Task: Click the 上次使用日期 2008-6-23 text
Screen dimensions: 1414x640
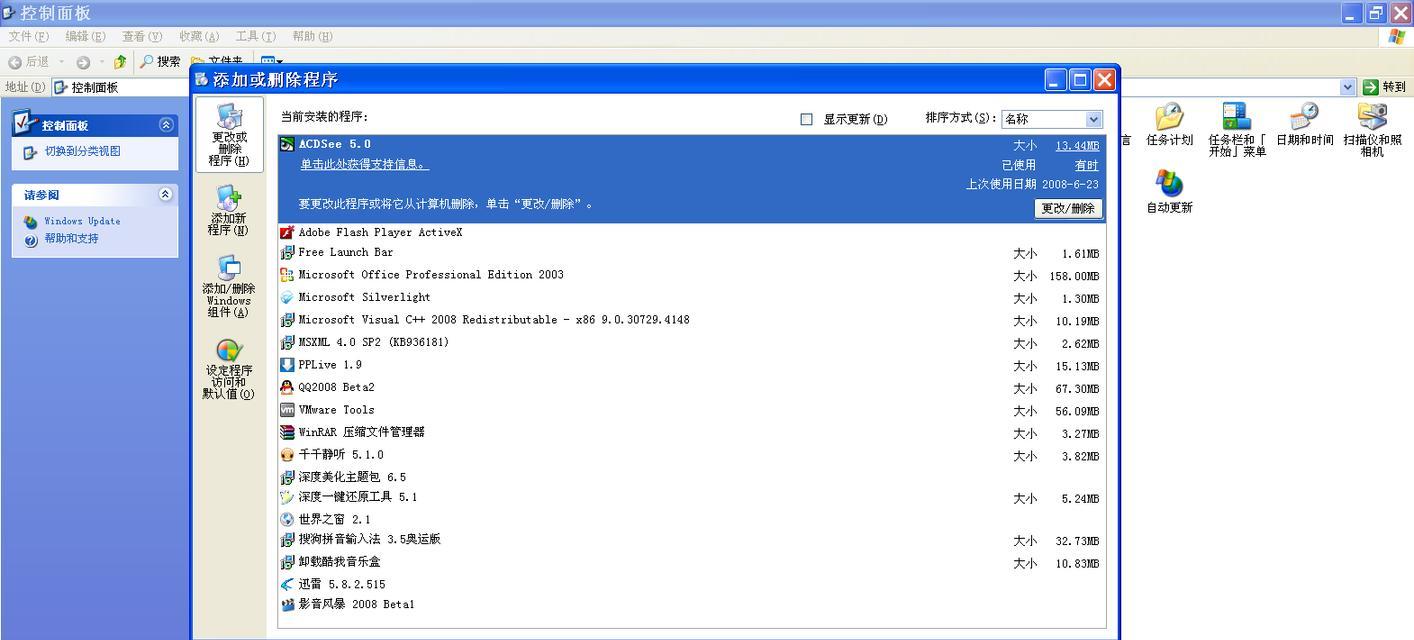Action: pyautogui.click(x=1032, y=185)
